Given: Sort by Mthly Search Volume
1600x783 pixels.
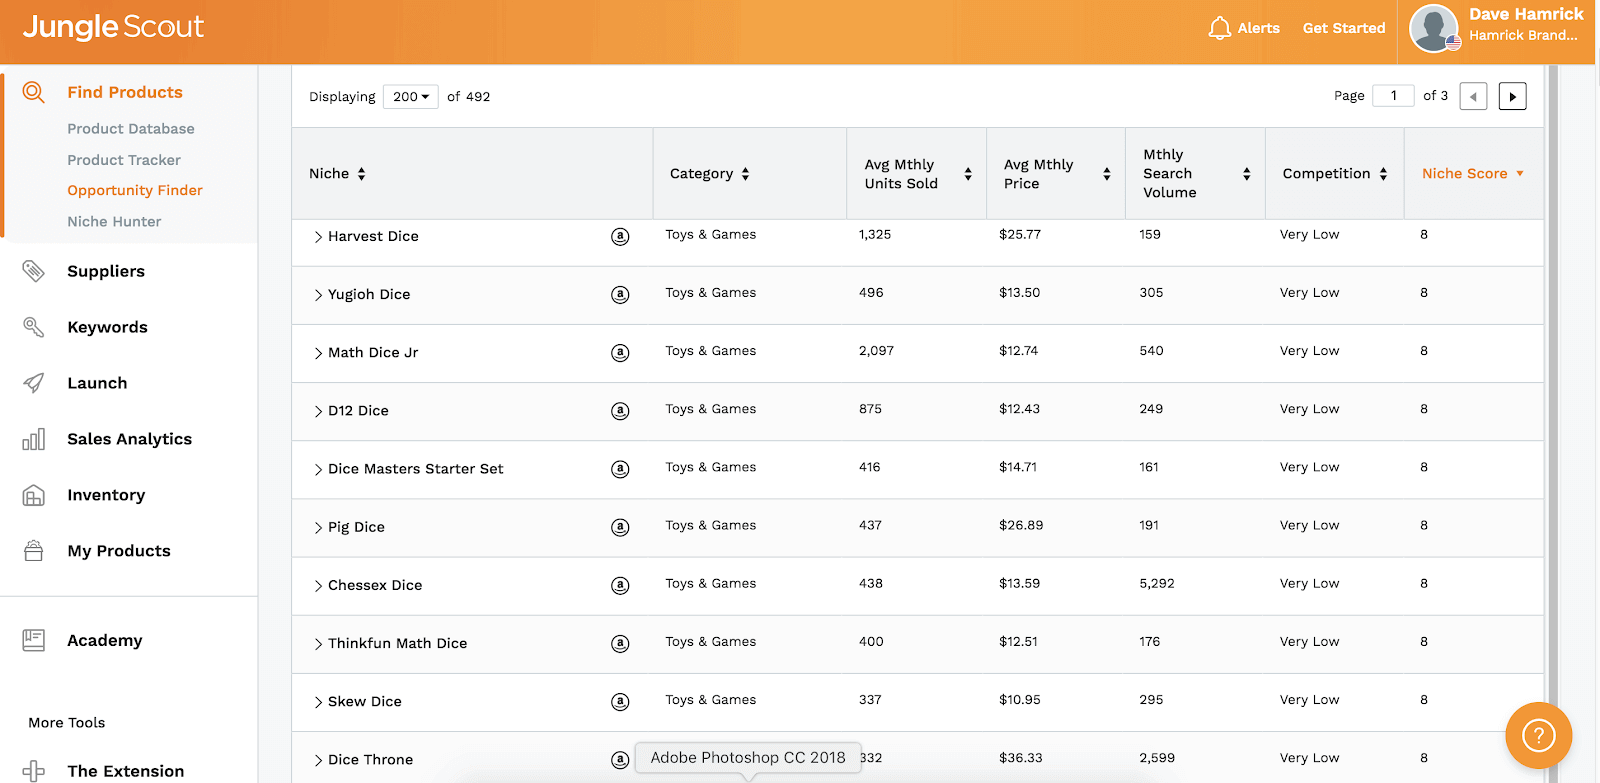Looking at the screenshot, I should coord(1197,174).
